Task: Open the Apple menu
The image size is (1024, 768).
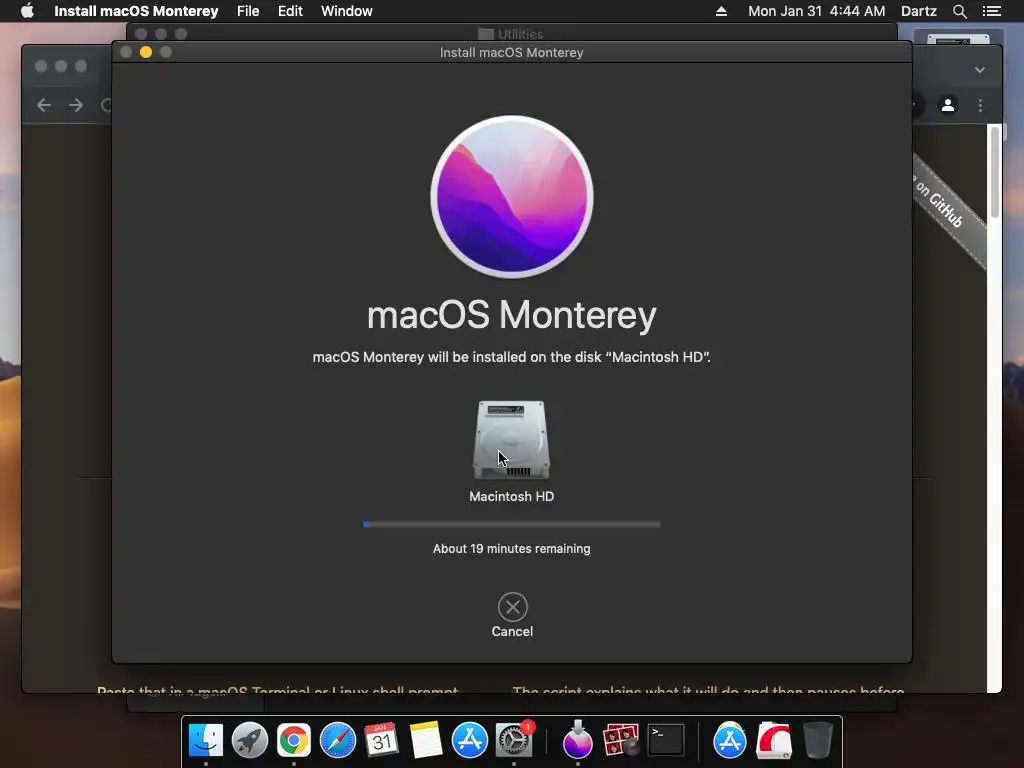Action: pyautogui.click(x=27, y=11)
